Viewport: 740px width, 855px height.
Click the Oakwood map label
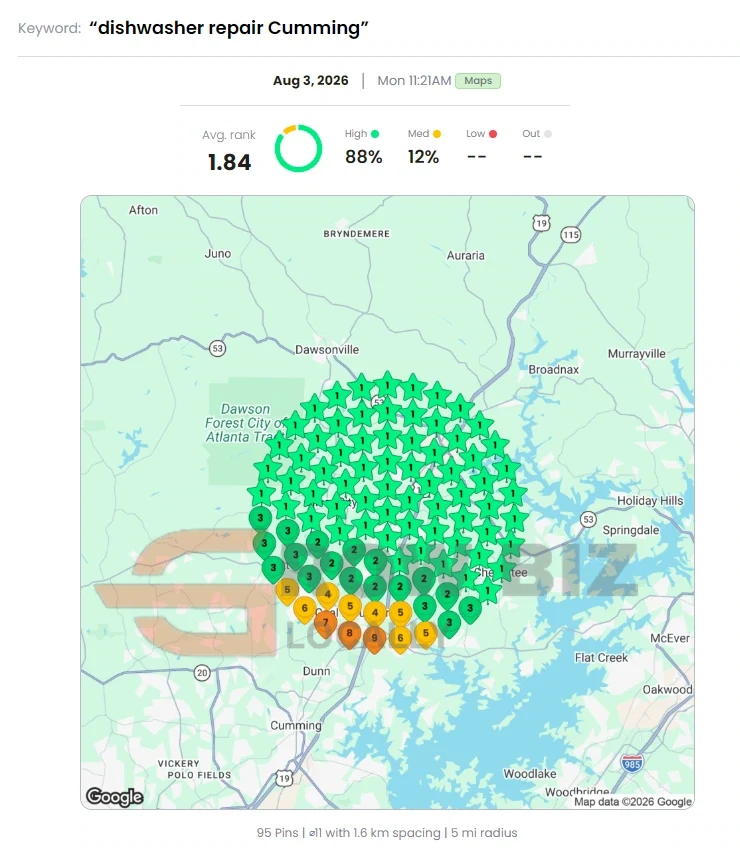coord(667,689)
